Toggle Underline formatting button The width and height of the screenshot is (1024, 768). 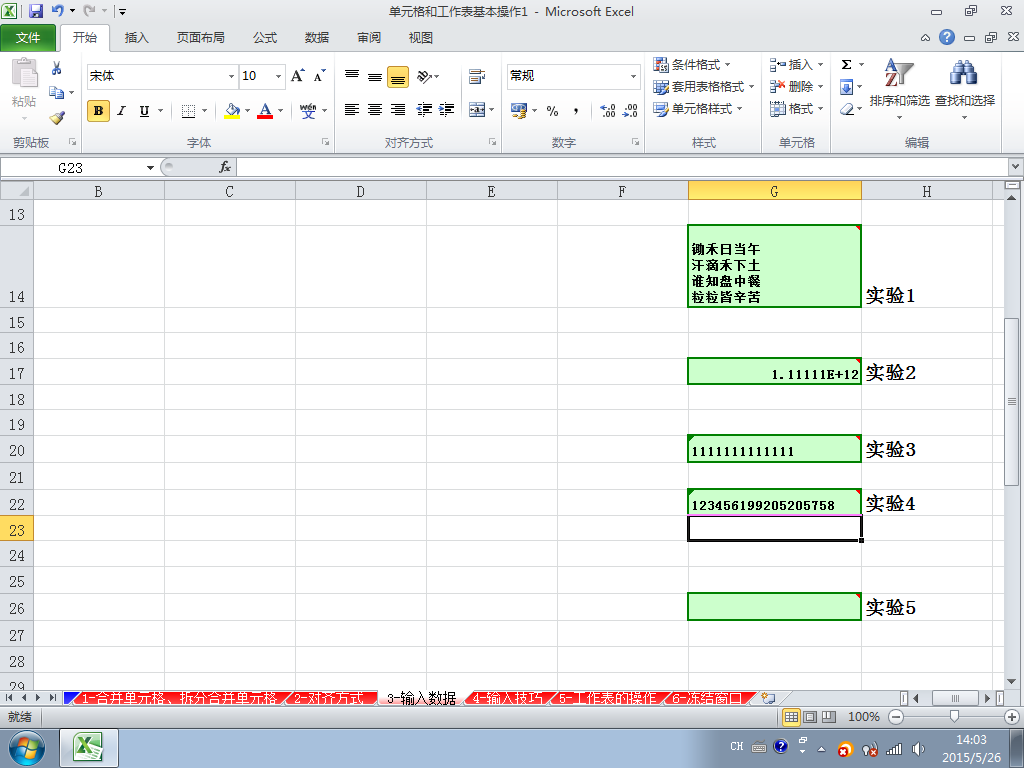(x=144, y=110)
